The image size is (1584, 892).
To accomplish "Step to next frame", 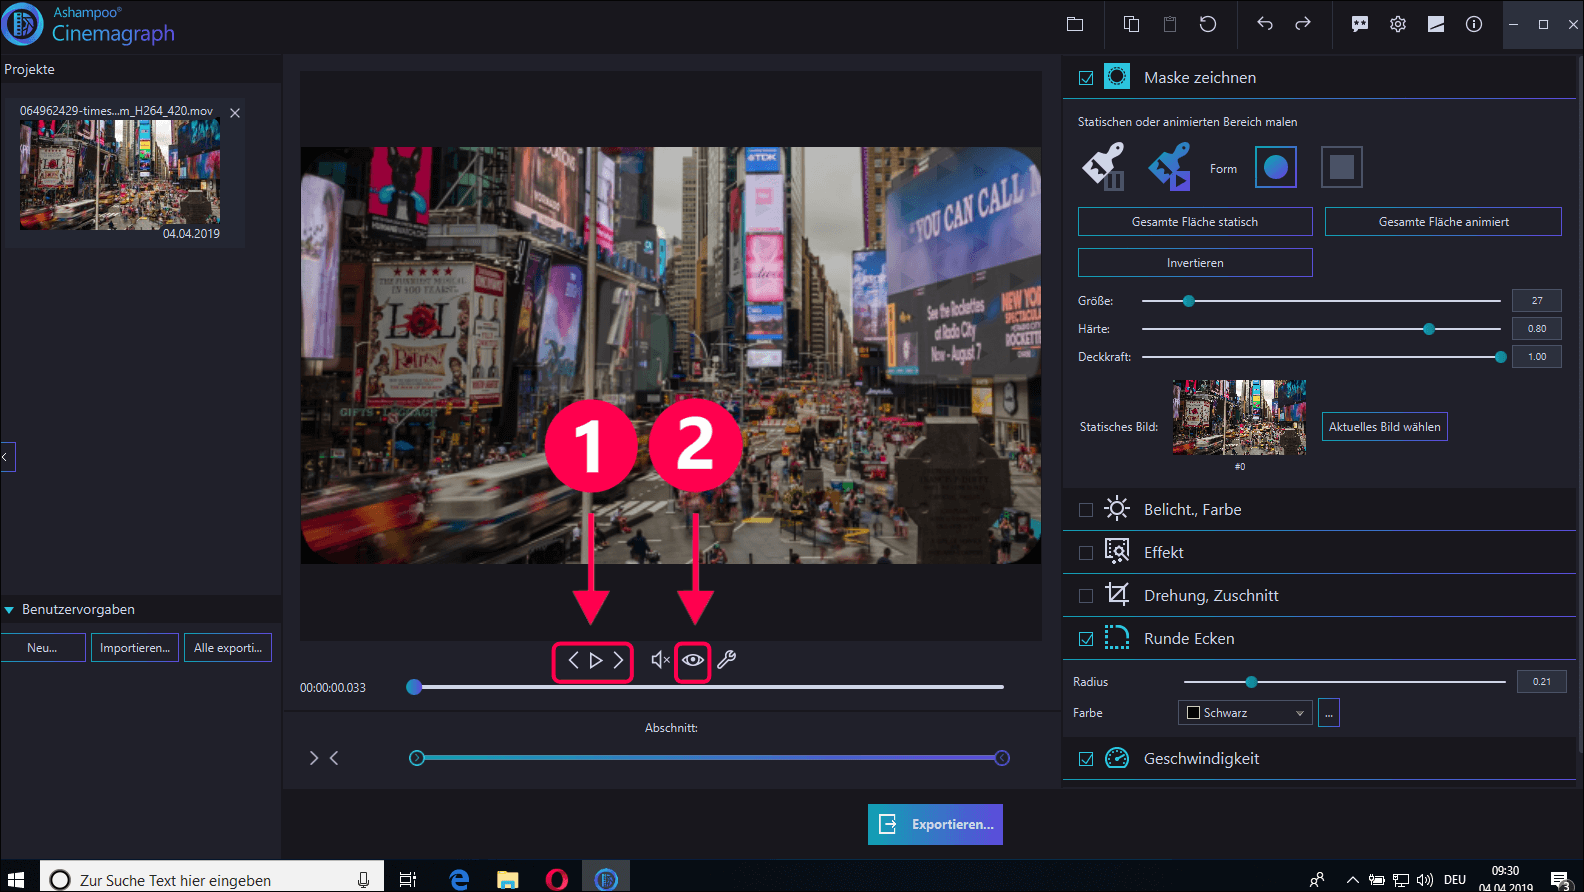I will (x=618, y=660).
